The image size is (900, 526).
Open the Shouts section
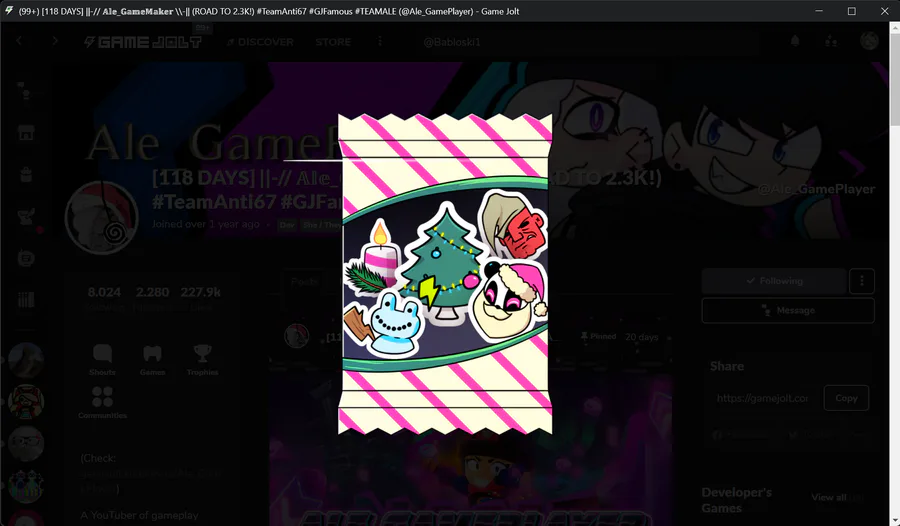point(102,359)
